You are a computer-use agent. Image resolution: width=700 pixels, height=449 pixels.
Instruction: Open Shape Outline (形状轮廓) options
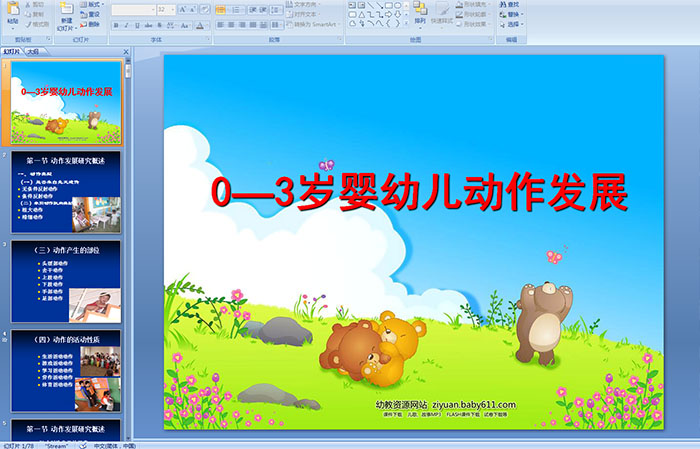coord(472,14)
